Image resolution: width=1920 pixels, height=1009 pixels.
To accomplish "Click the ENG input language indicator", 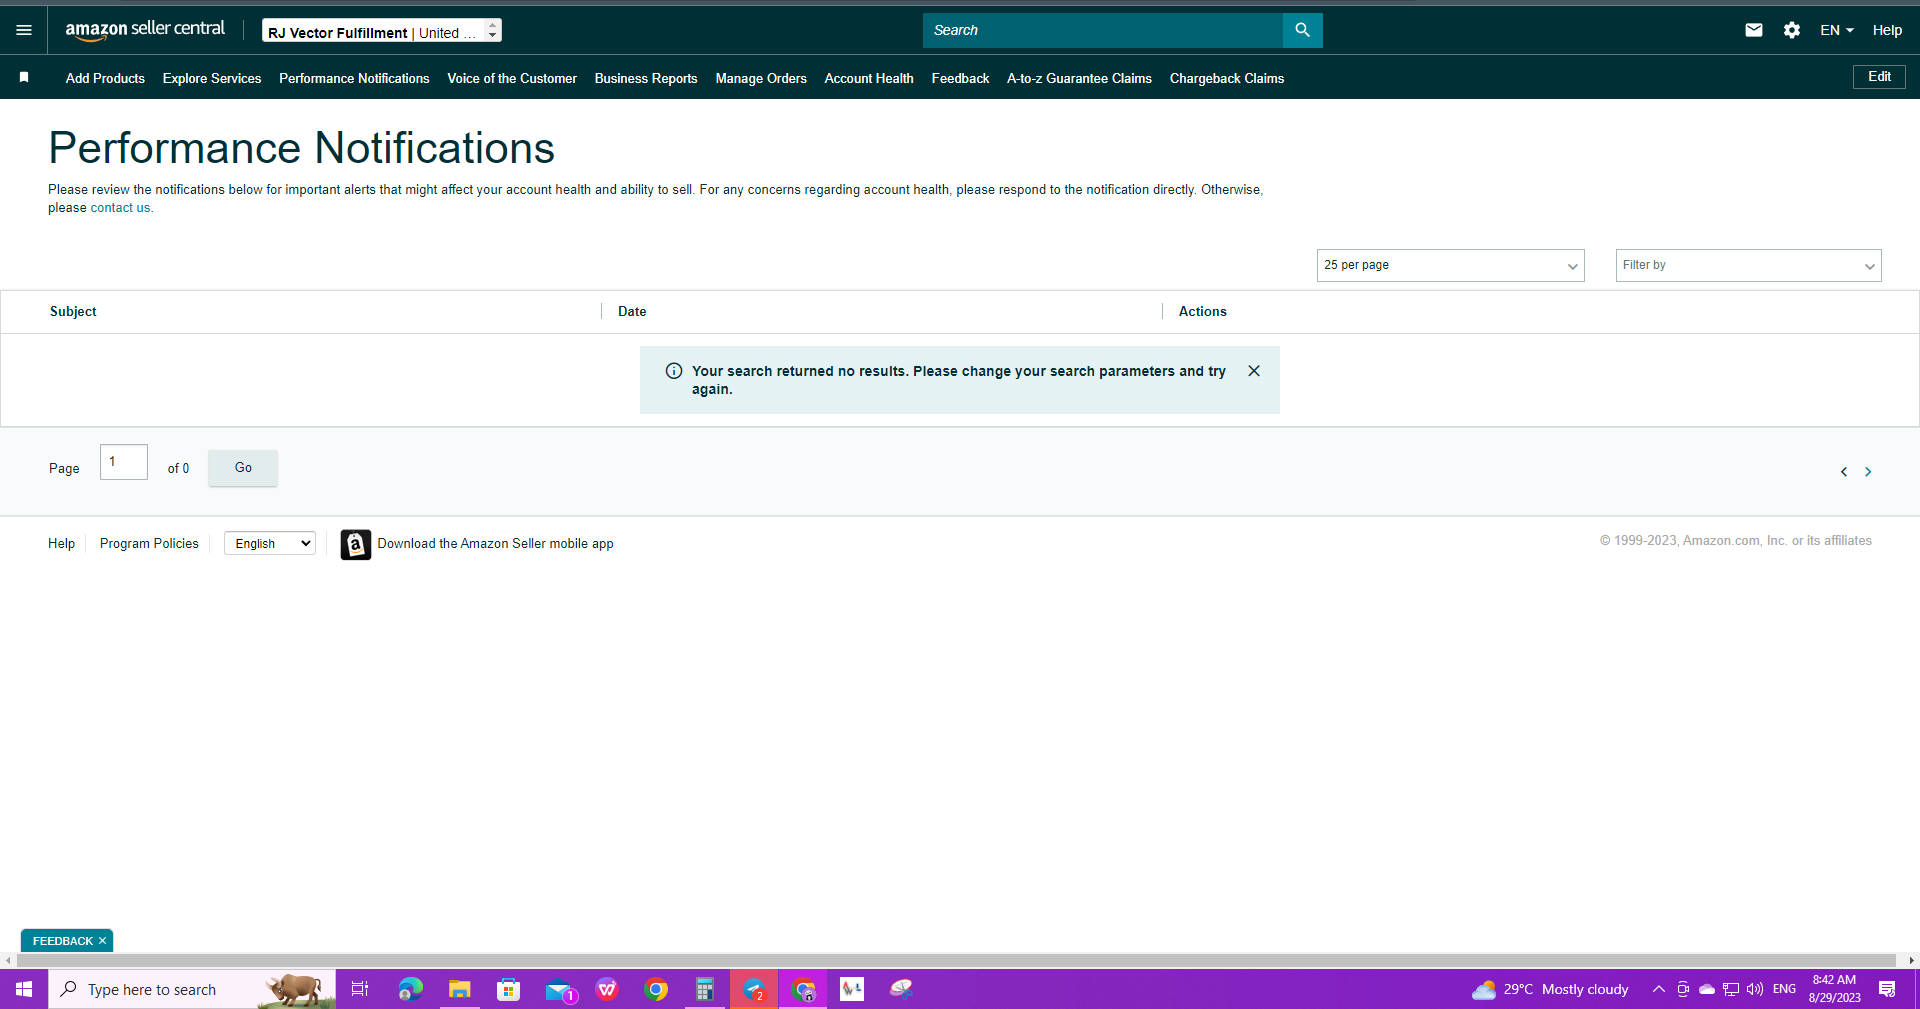I will point(1784,989).
